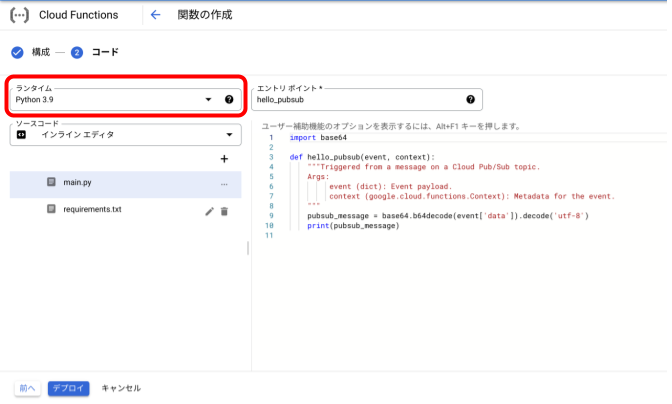Delete requirements.txt with trash icon
The width and height of the screenshot is (672, 404).
pyautogui.click(x=224, y=211)
